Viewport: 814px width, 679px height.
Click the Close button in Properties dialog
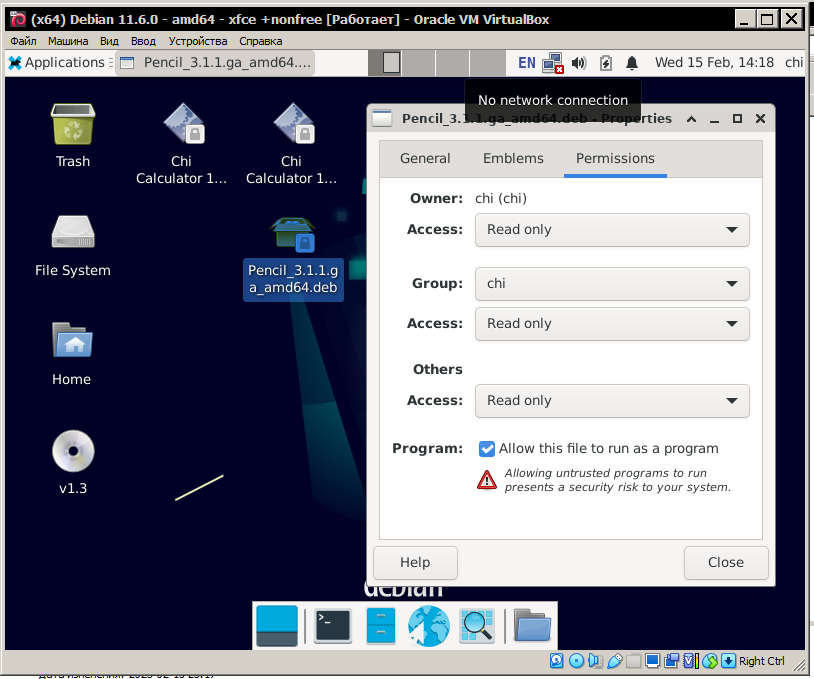(x=726, y=563)
